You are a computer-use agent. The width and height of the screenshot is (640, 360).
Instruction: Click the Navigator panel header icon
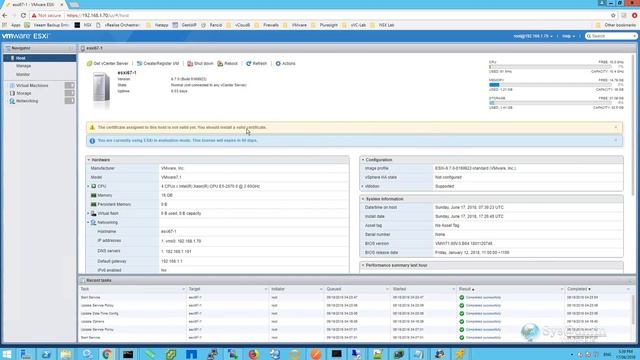[x=8, y=48]
